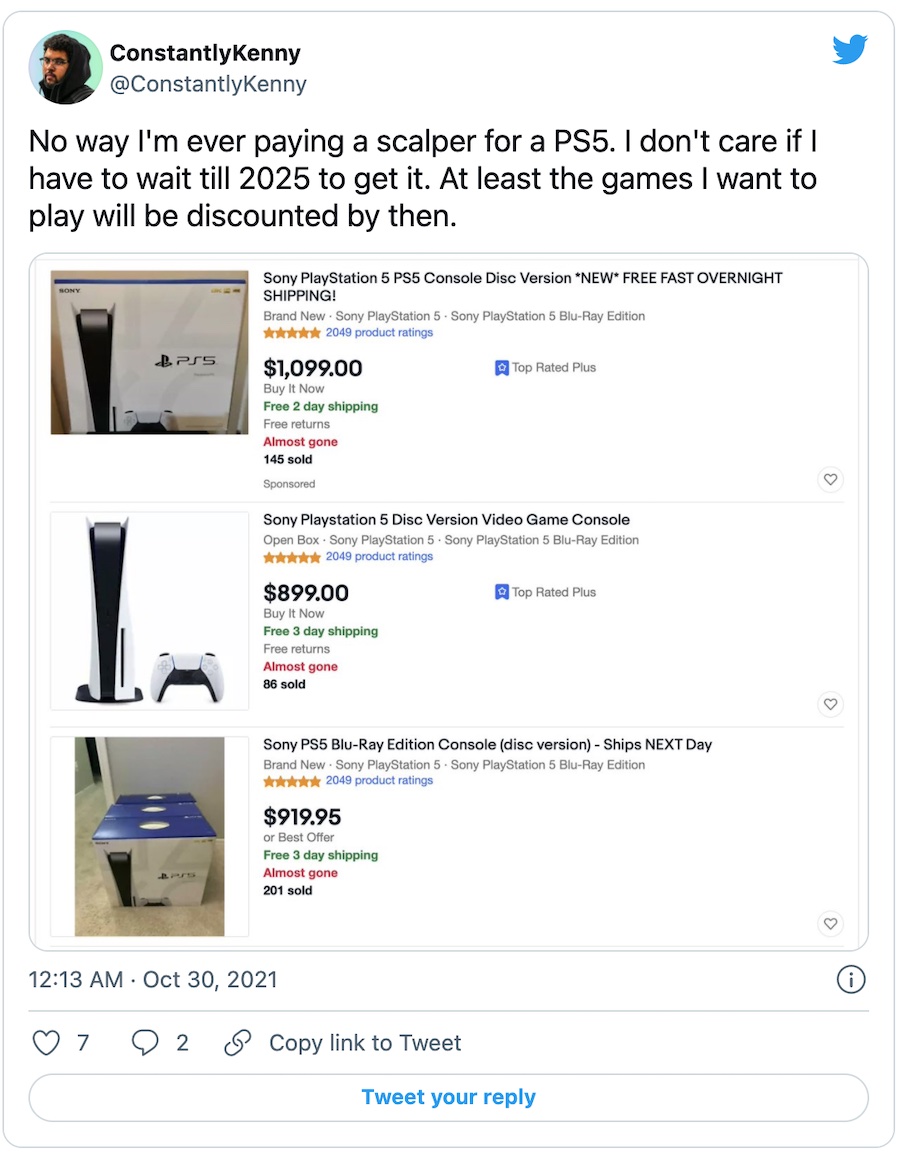Click the @ConstantlyKenny handle
Viewport: 900px width, 1157px height.
coord(208,84)
